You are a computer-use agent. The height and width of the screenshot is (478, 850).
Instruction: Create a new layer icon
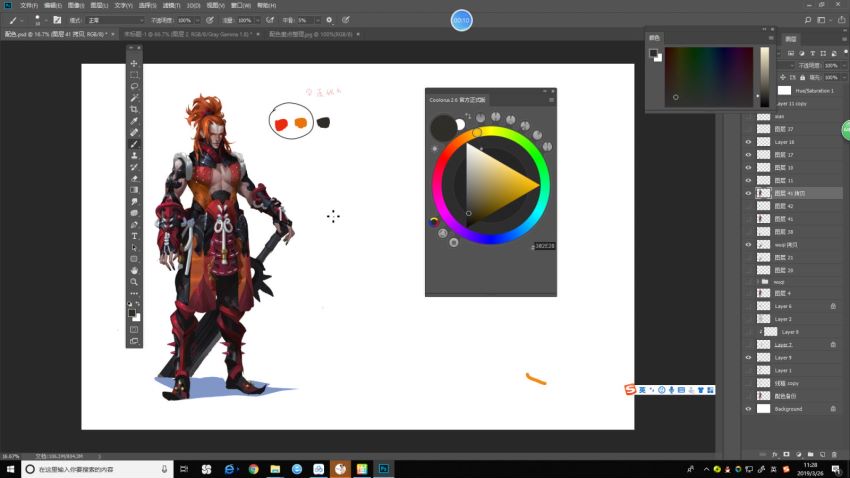822,454
